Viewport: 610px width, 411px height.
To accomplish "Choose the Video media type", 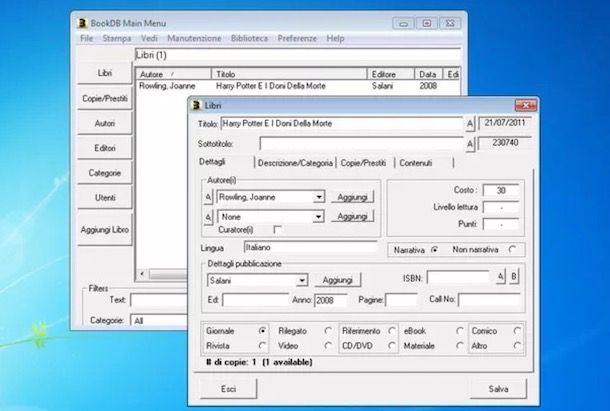I will [x=328, y=346].
